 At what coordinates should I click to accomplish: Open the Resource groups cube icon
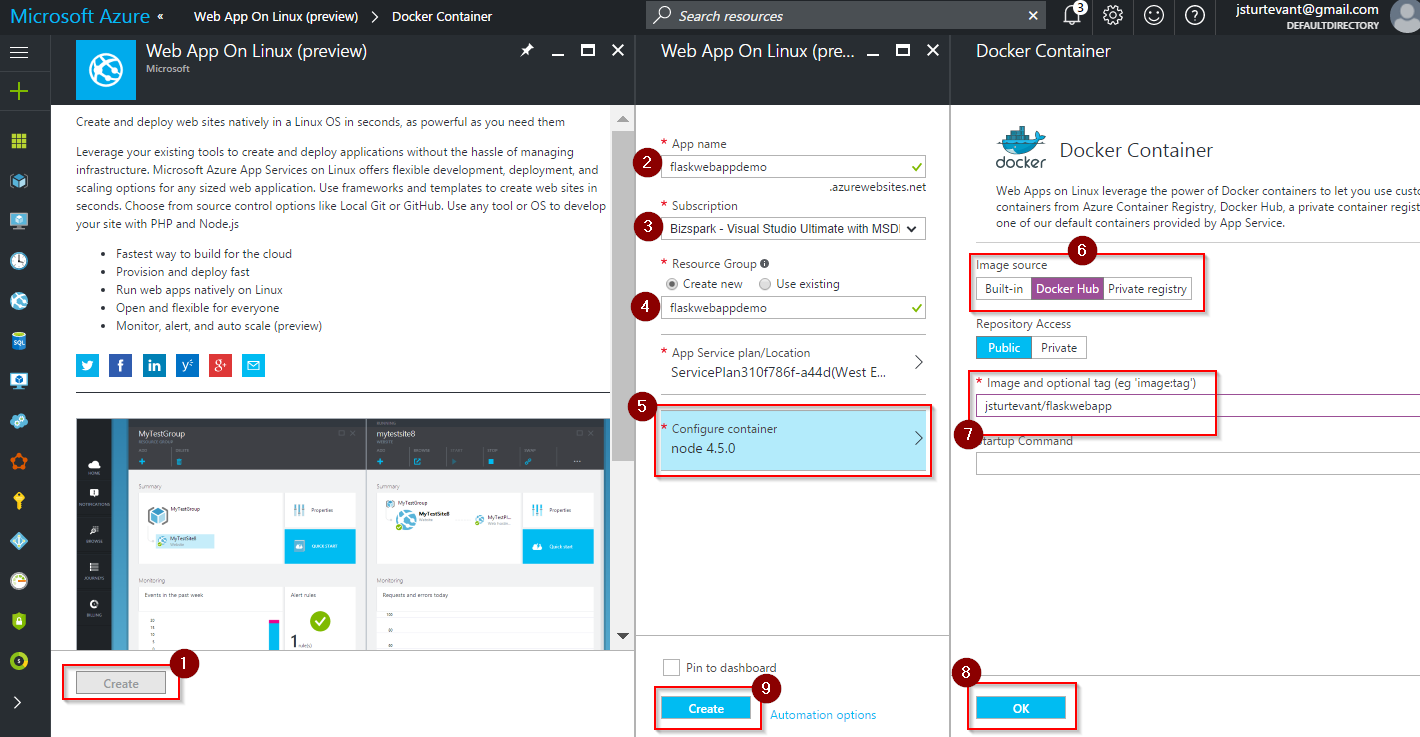(x=19, y=181)
